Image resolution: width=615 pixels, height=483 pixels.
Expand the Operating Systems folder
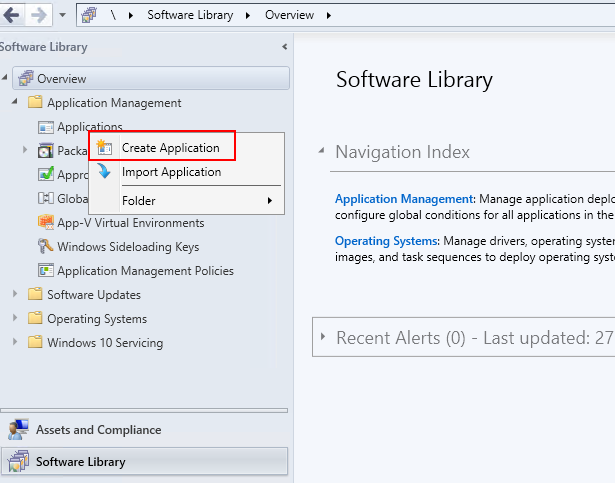click(x=15, y=317)
